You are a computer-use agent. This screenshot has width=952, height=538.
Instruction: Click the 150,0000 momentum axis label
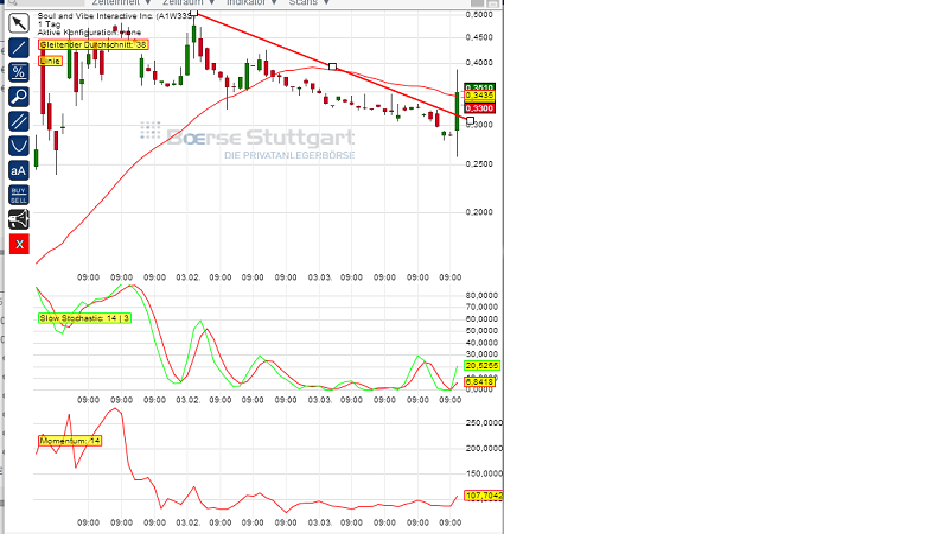tap(484, 474)
